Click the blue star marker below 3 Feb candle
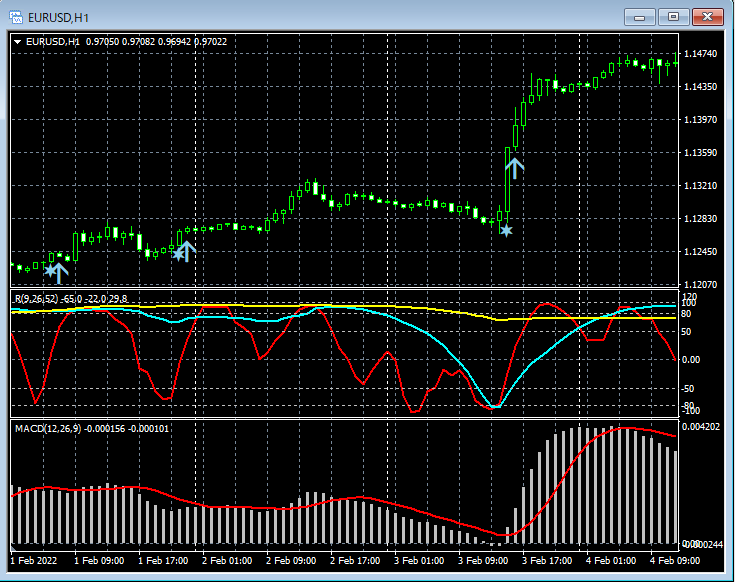The height and width of the screenshot is (582, 736). (506, 231)
